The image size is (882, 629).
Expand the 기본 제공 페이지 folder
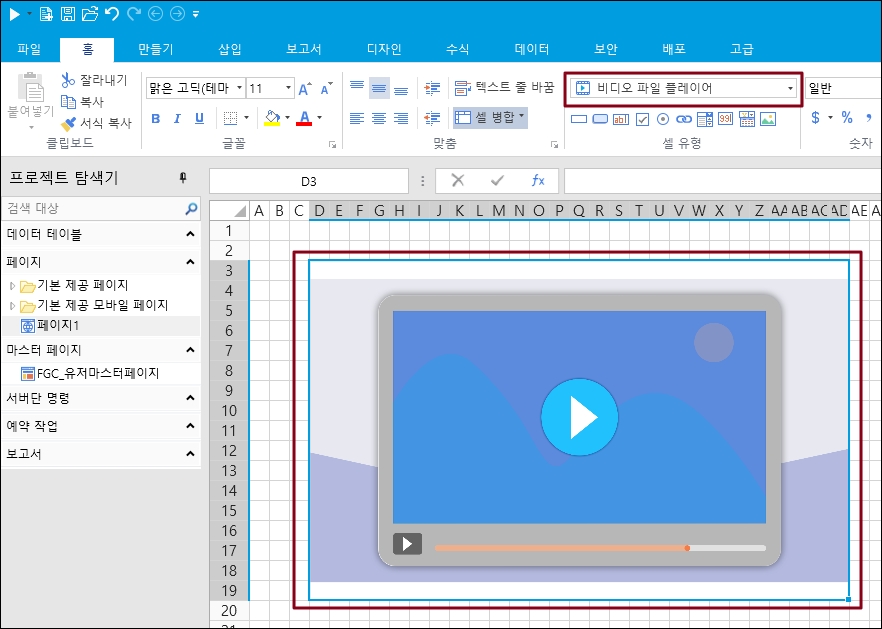[x=12, y=286]
